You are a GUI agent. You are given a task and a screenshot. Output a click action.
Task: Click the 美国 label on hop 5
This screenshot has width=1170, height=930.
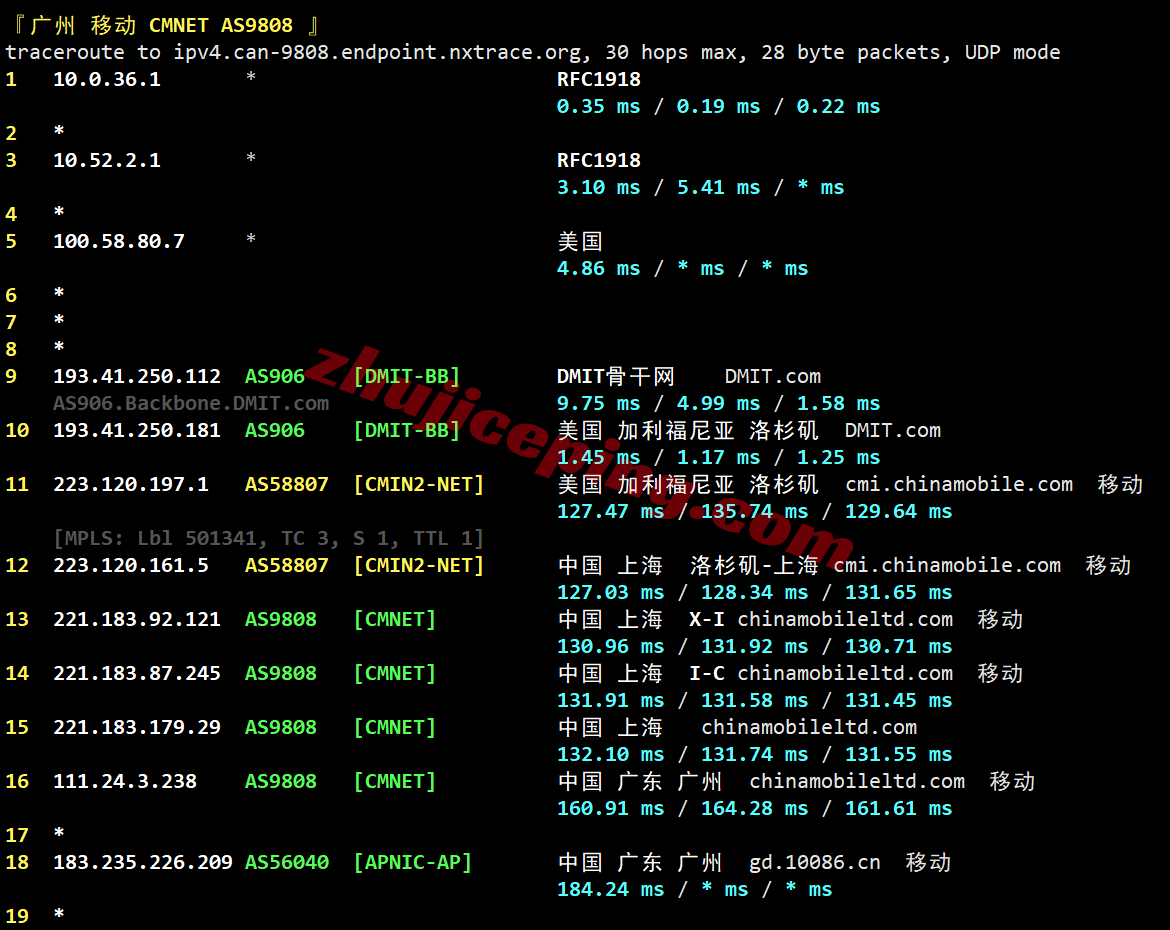pos(580,242)
